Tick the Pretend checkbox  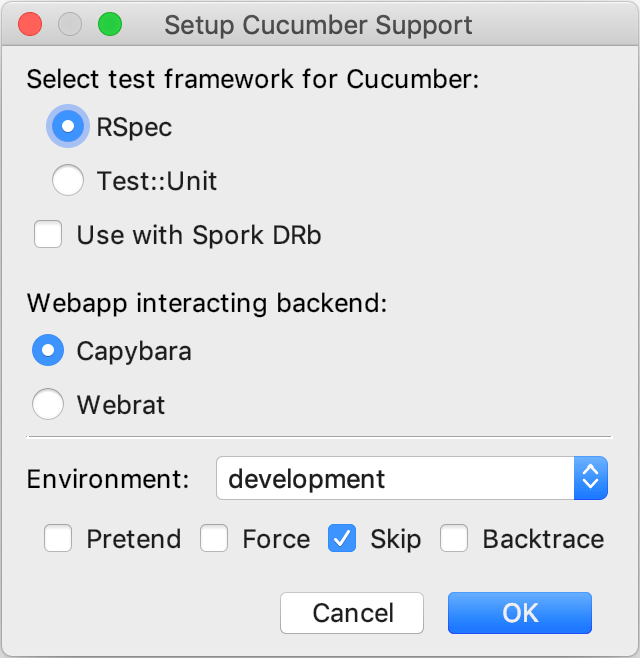(x=58, y=539)
